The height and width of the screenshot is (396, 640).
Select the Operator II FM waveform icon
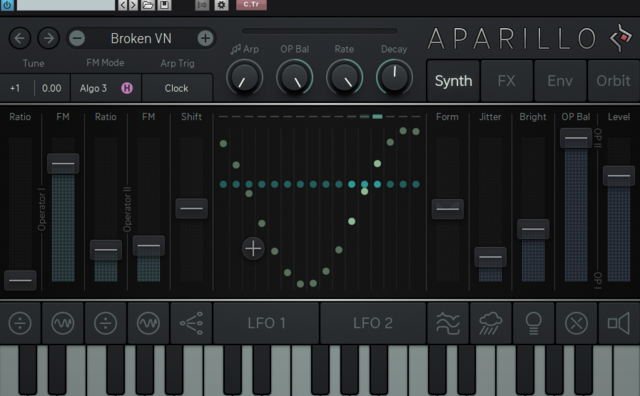[149, 323]
